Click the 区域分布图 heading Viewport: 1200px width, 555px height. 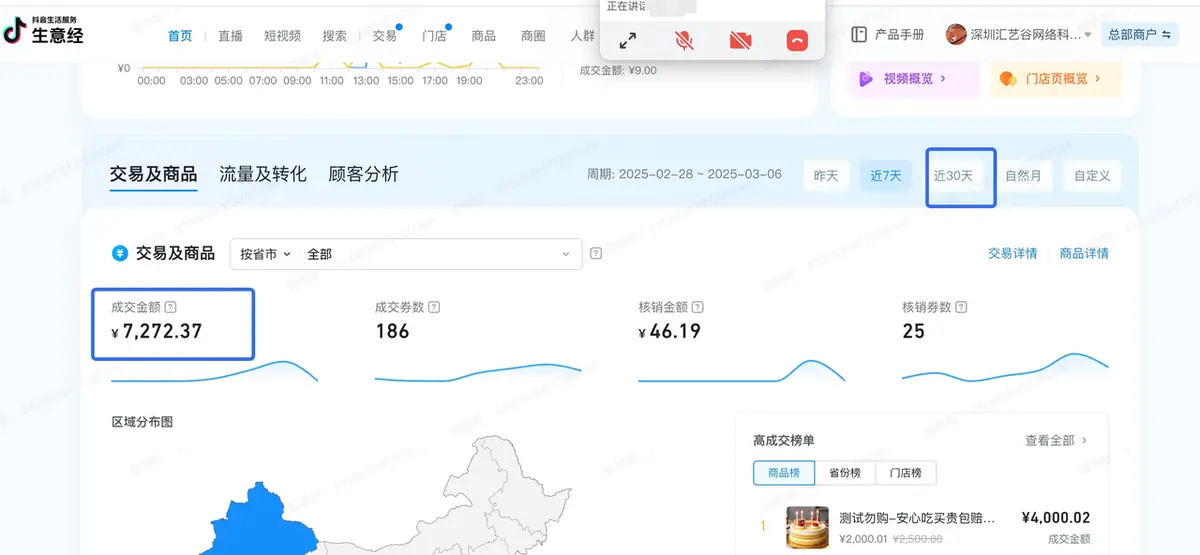(142, 422)
